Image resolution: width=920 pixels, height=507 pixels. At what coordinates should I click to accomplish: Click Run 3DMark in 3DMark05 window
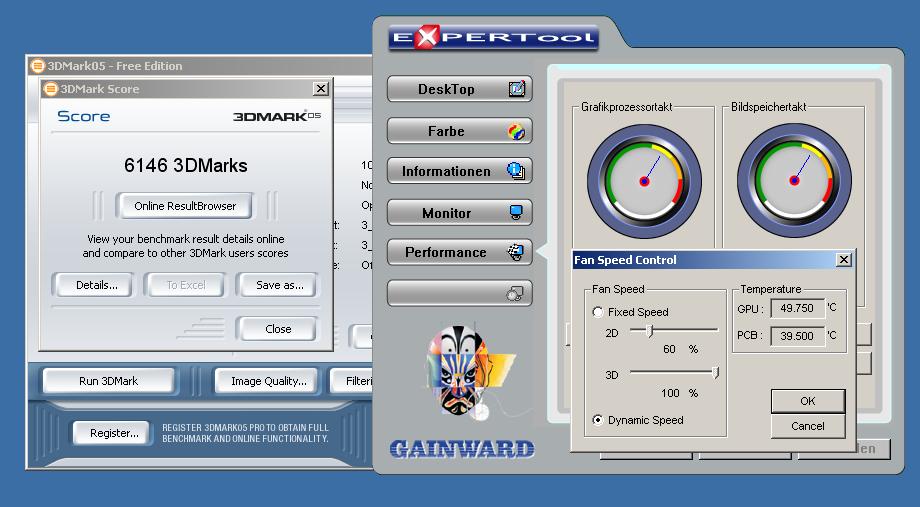click(109, 381)
